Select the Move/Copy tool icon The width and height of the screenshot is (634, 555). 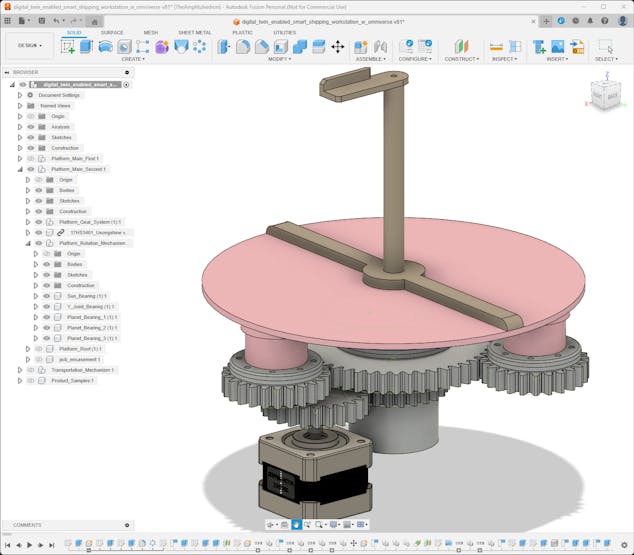[337, 46]
